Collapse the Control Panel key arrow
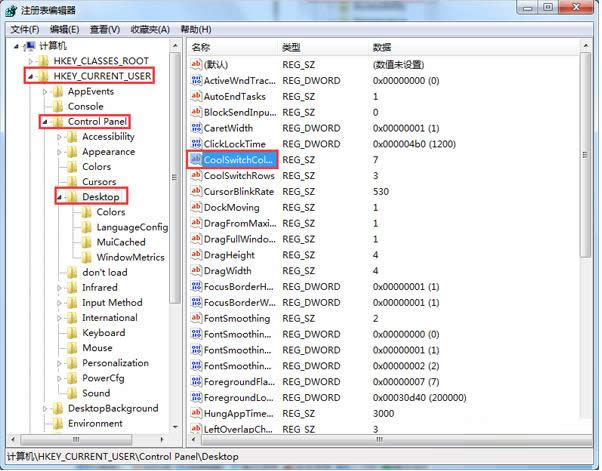 coord(45,122)
